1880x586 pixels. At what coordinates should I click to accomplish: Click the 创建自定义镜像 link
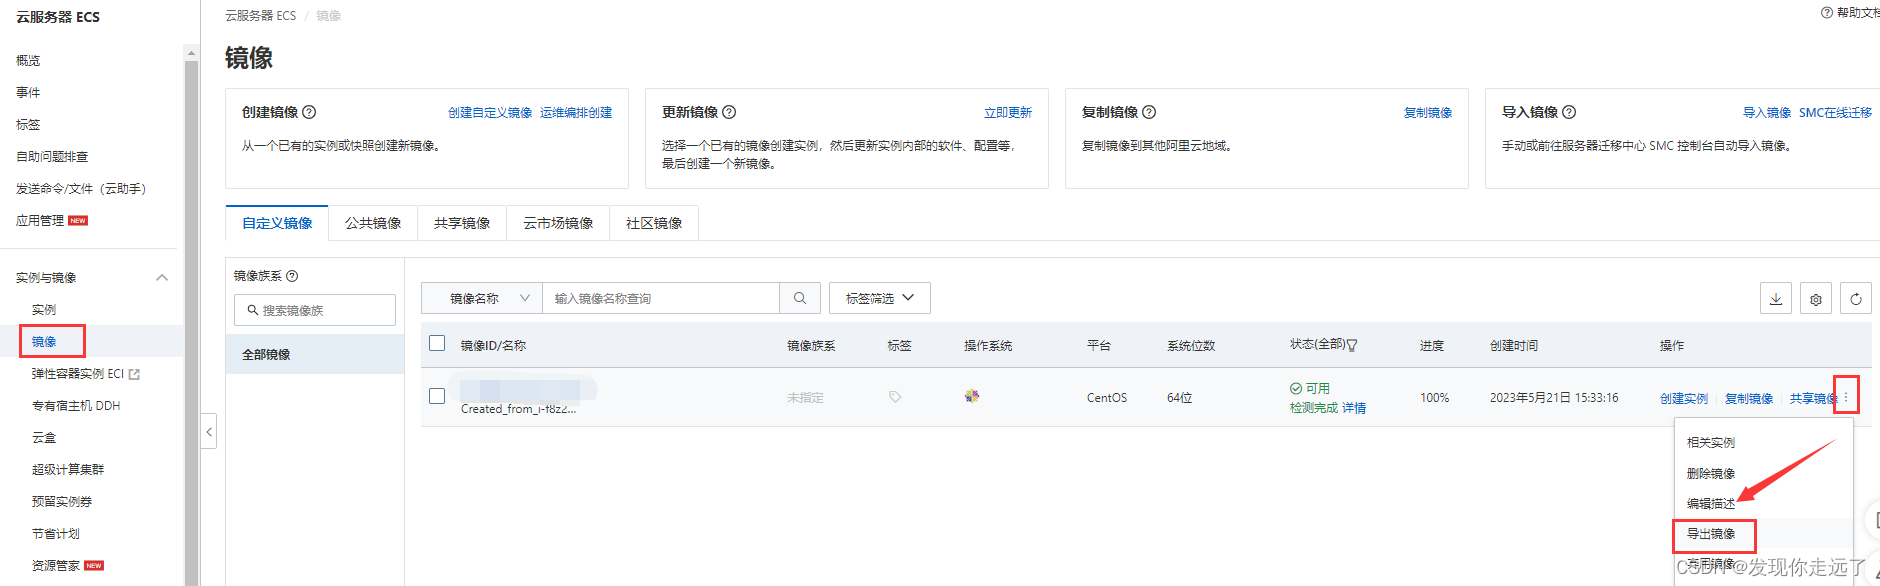pyautogui.click(x=490, y=113)
